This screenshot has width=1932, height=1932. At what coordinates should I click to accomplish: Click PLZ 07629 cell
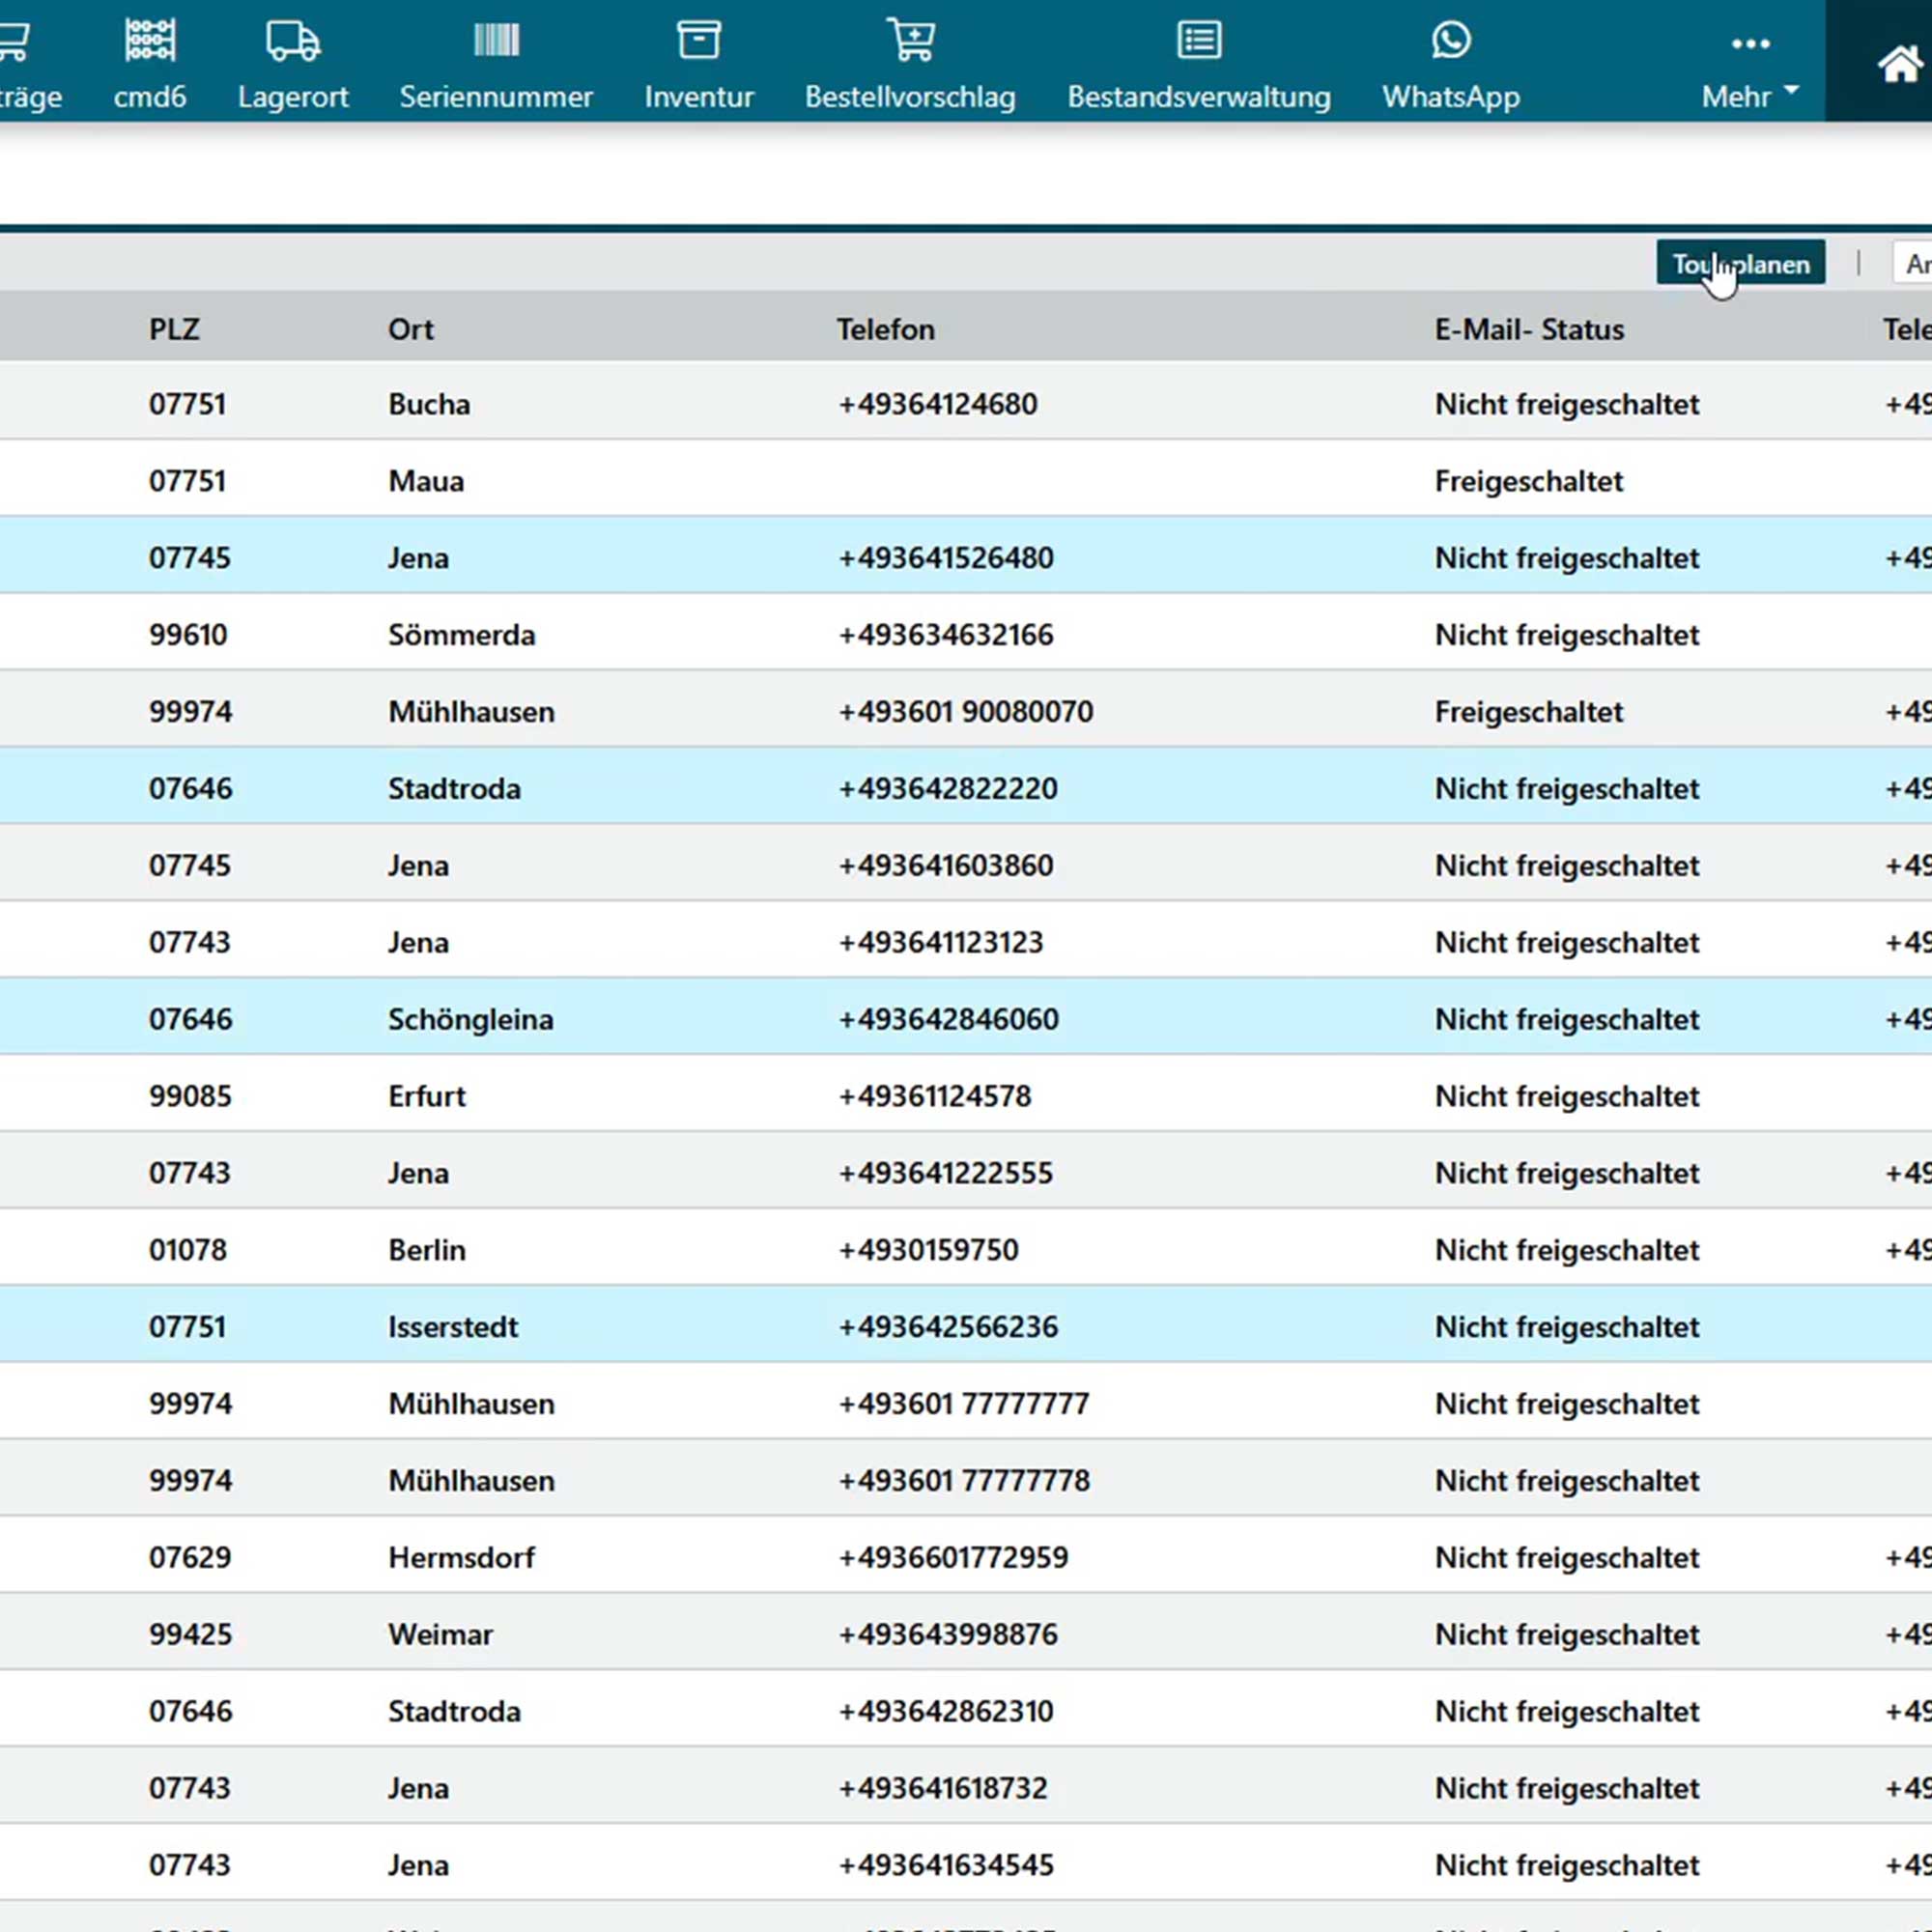pyautogui.click(x=190, y=1558)
